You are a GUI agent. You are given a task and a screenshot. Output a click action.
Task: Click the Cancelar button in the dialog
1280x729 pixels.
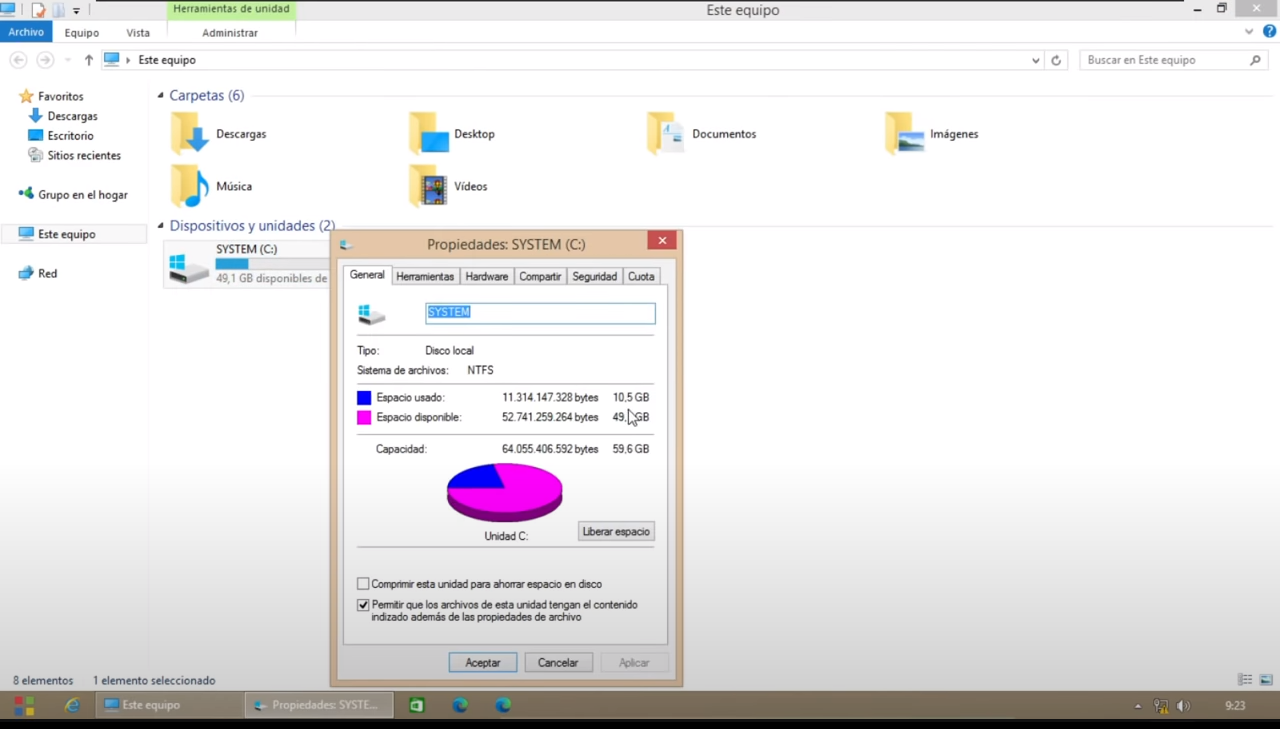click(557, 662)
